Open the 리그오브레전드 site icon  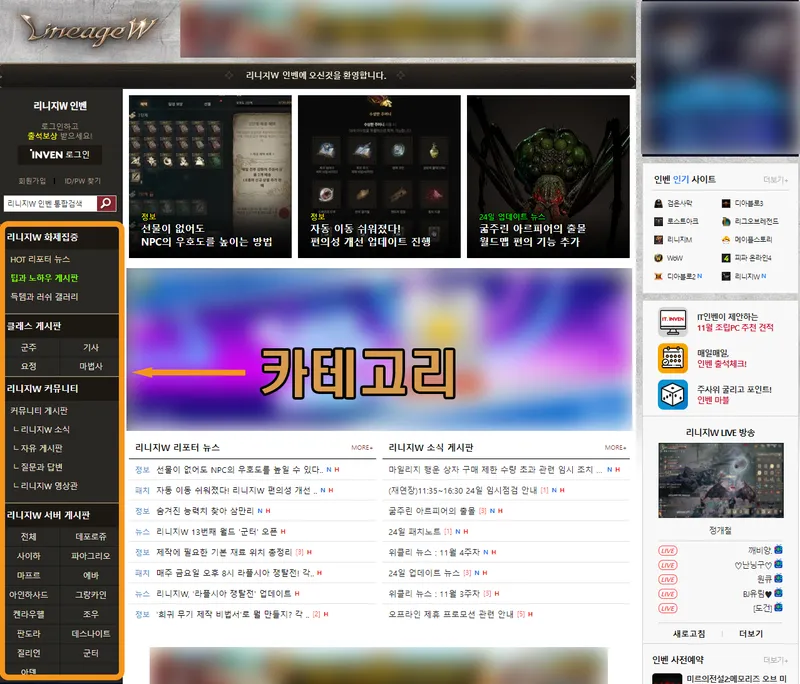[726, 221]
